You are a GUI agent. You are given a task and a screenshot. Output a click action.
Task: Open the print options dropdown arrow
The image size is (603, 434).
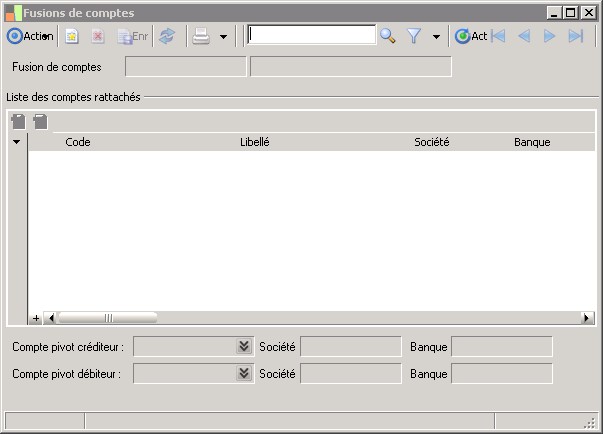(x=223, y=37)
